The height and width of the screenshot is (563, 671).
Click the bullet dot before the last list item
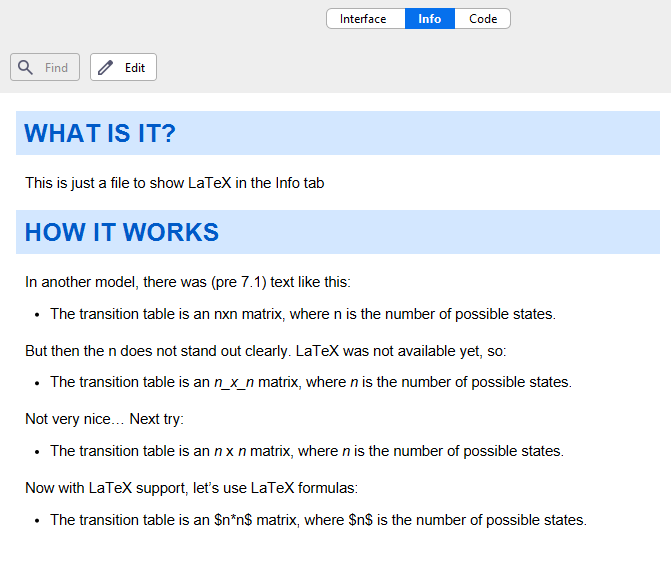(37, 521)
